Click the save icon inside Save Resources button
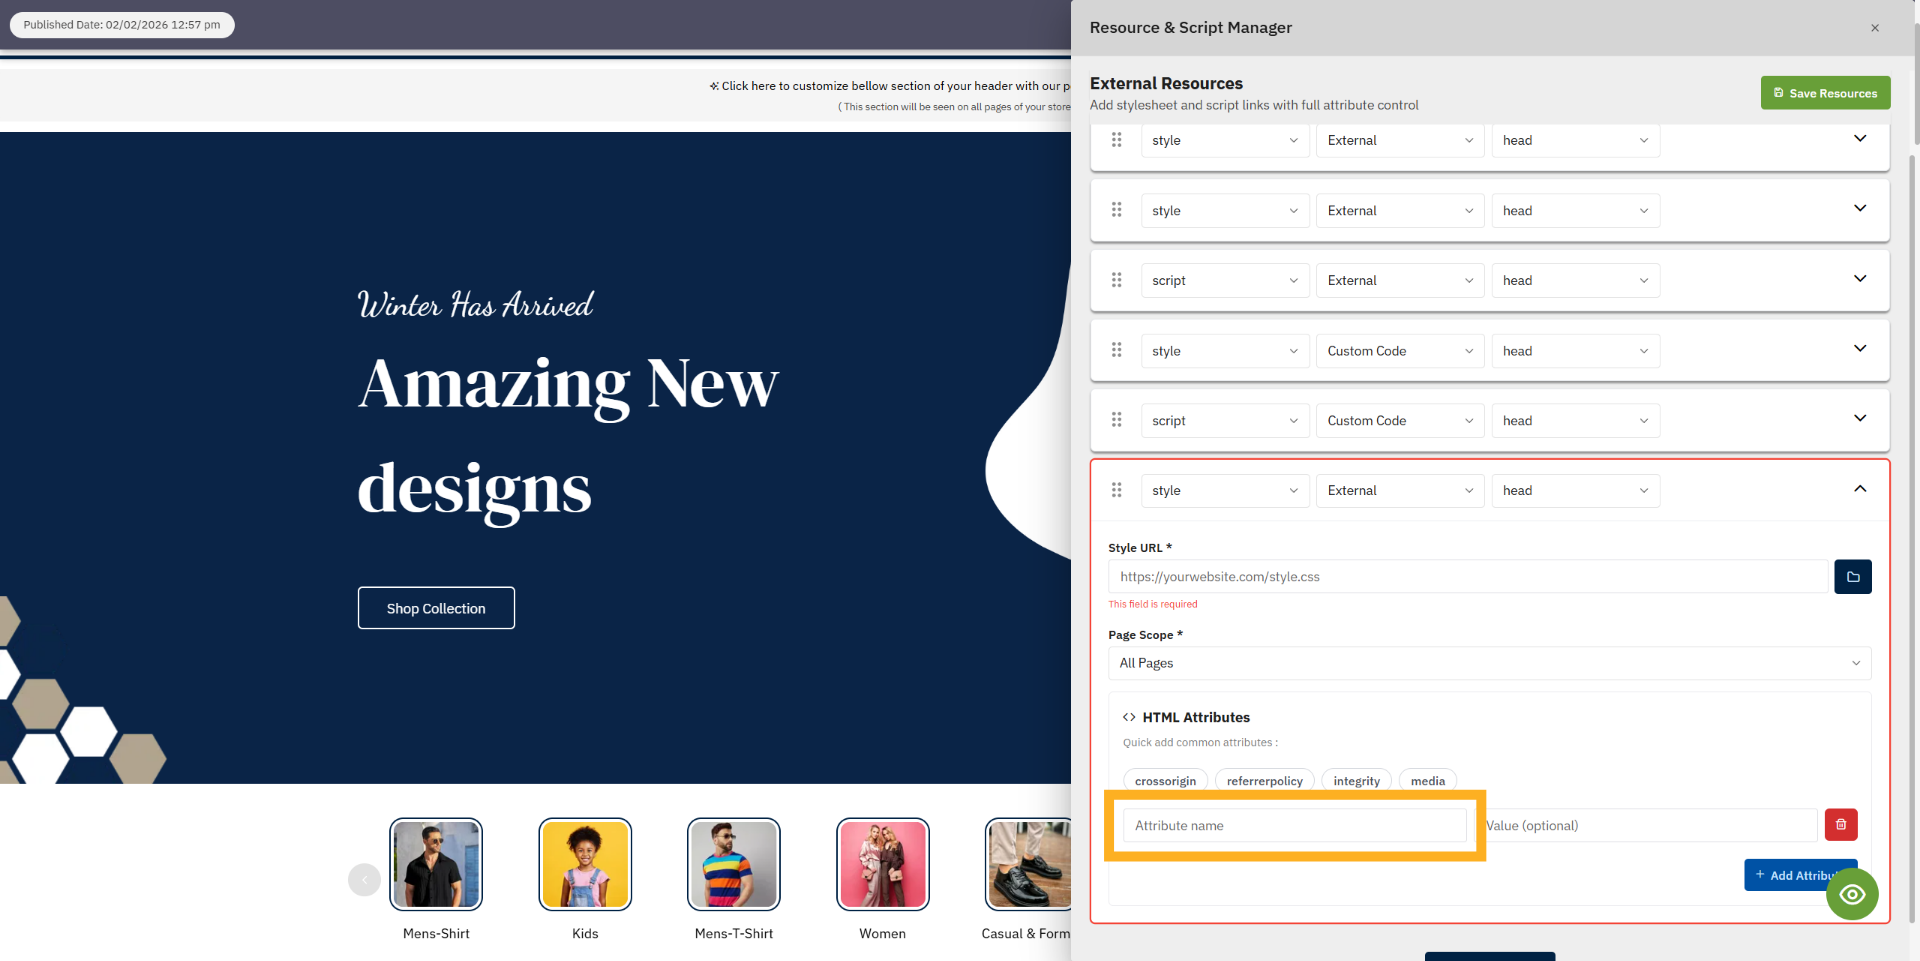 1777,93
